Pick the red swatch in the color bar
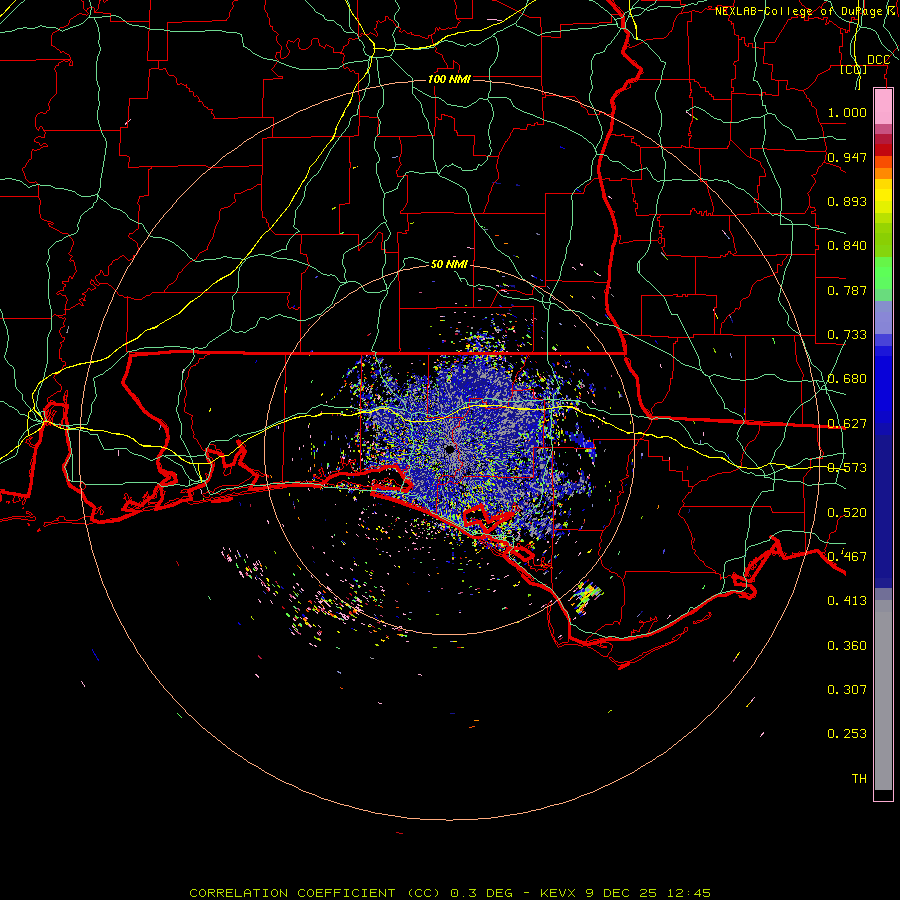This screenshot has height=900, width=900. [883, 149]
